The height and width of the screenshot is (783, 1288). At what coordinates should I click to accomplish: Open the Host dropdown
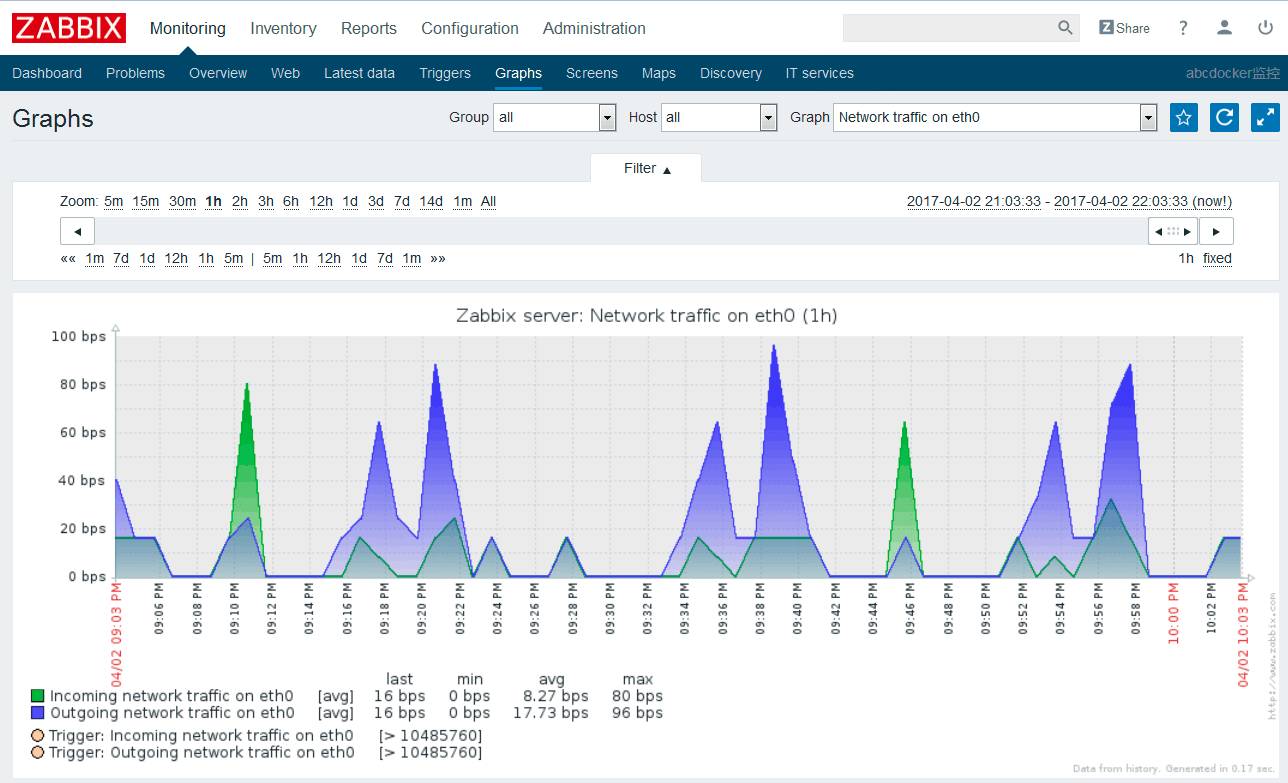point(719,117)
